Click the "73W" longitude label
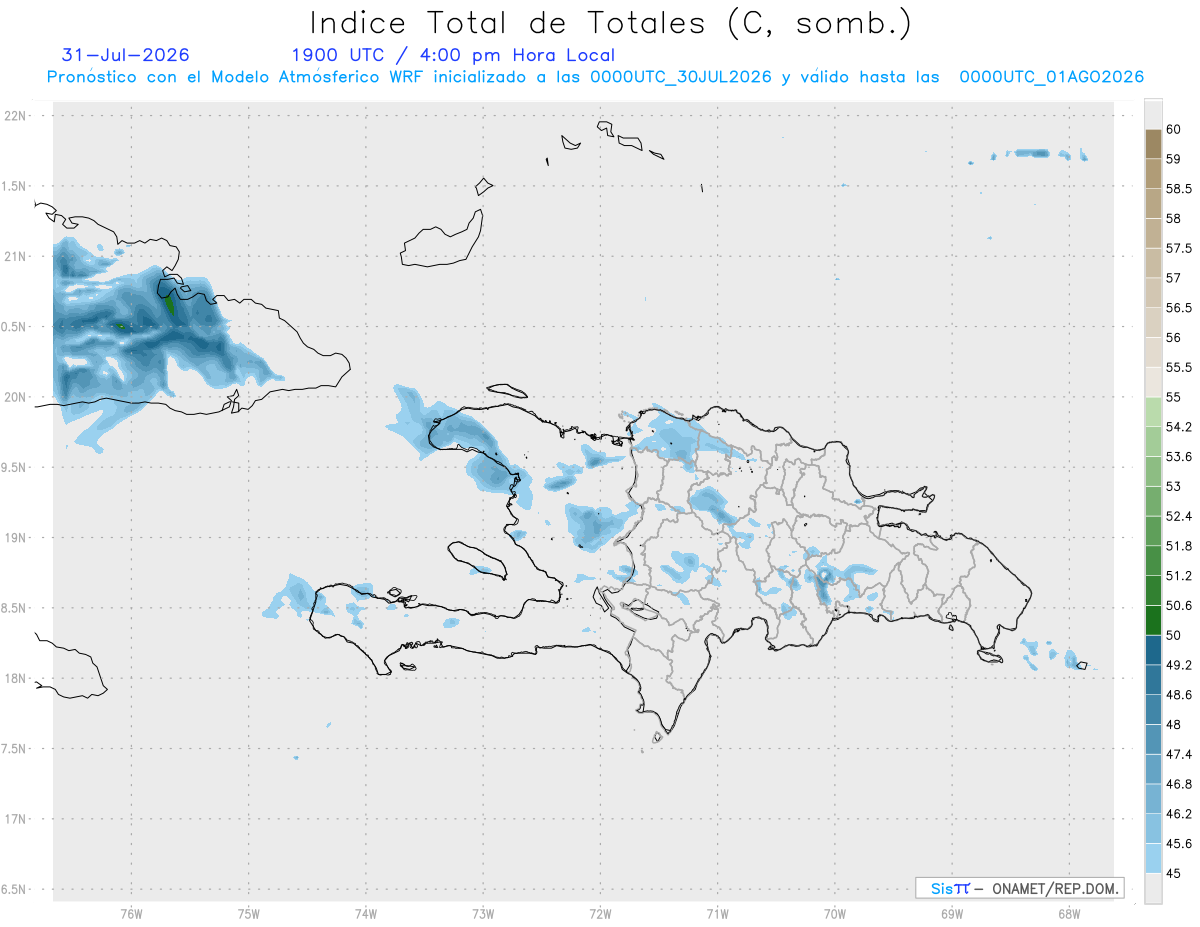Image resolution: width=1200 pixels, height=927 pixels. coord(483,913)
